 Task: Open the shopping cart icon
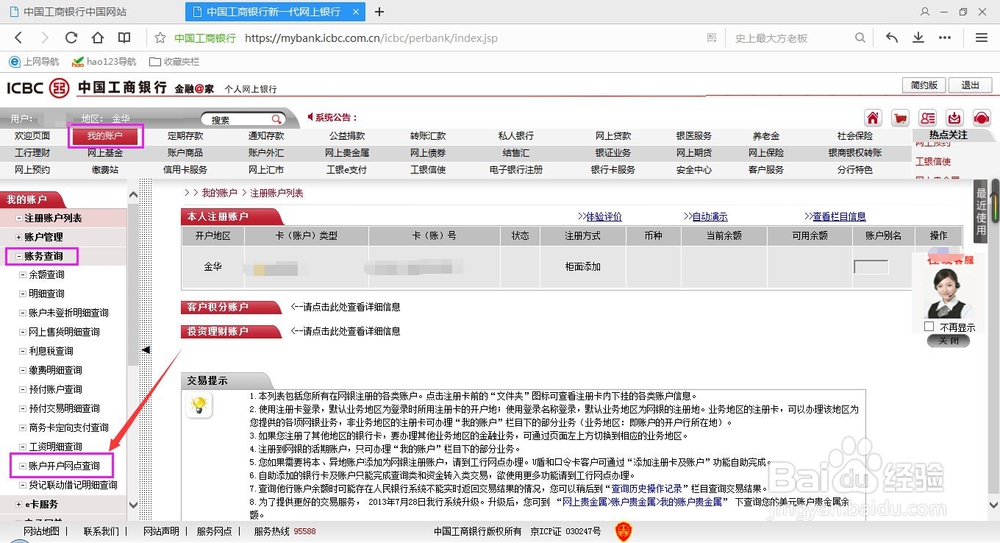900,118
